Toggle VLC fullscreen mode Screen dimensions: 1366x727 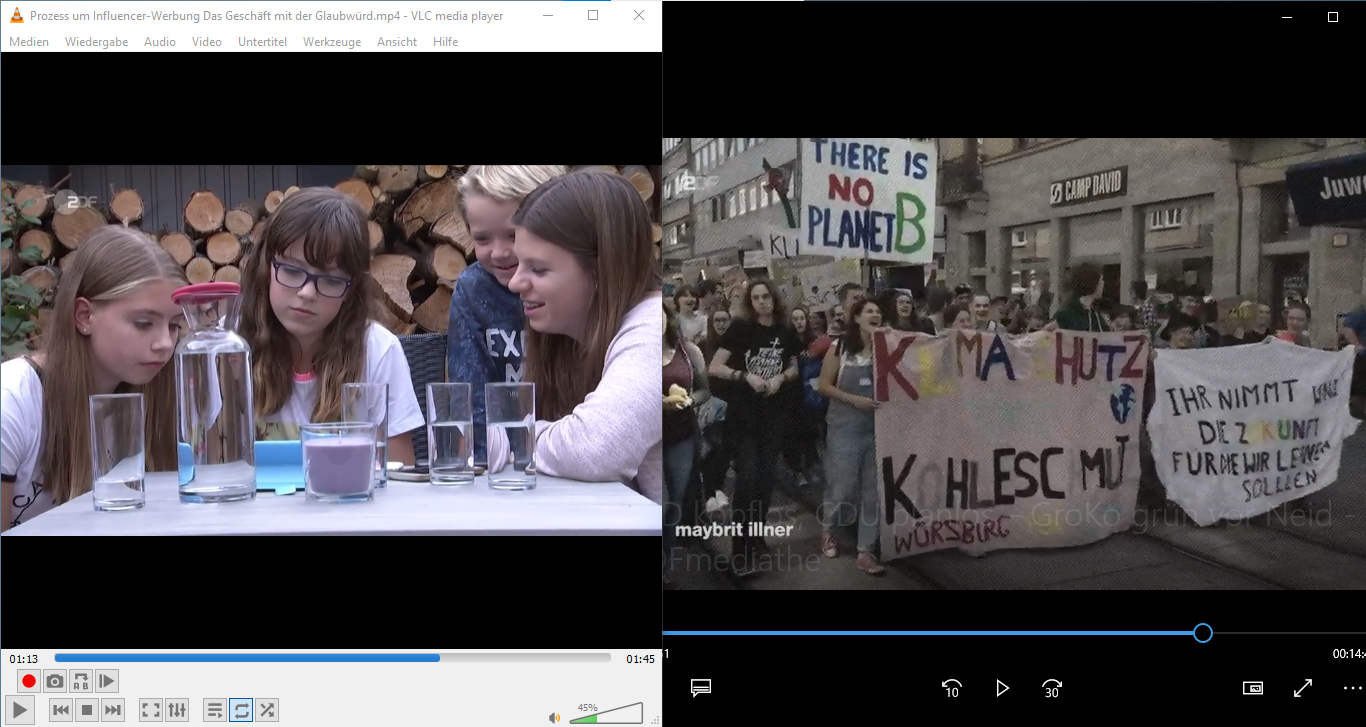click(x=151, y=711)
